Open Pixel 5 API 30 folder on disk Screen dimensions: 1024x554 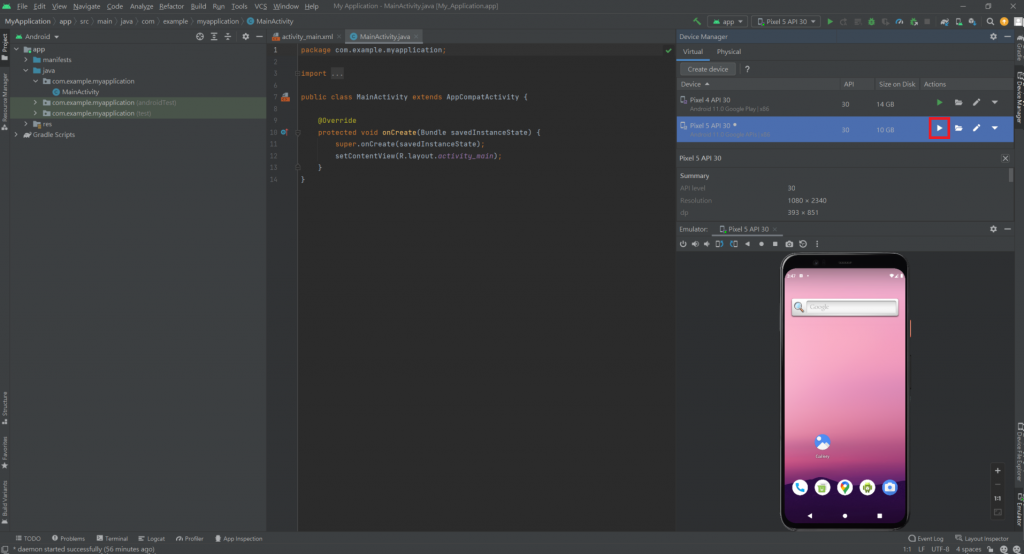pos(958,128)
